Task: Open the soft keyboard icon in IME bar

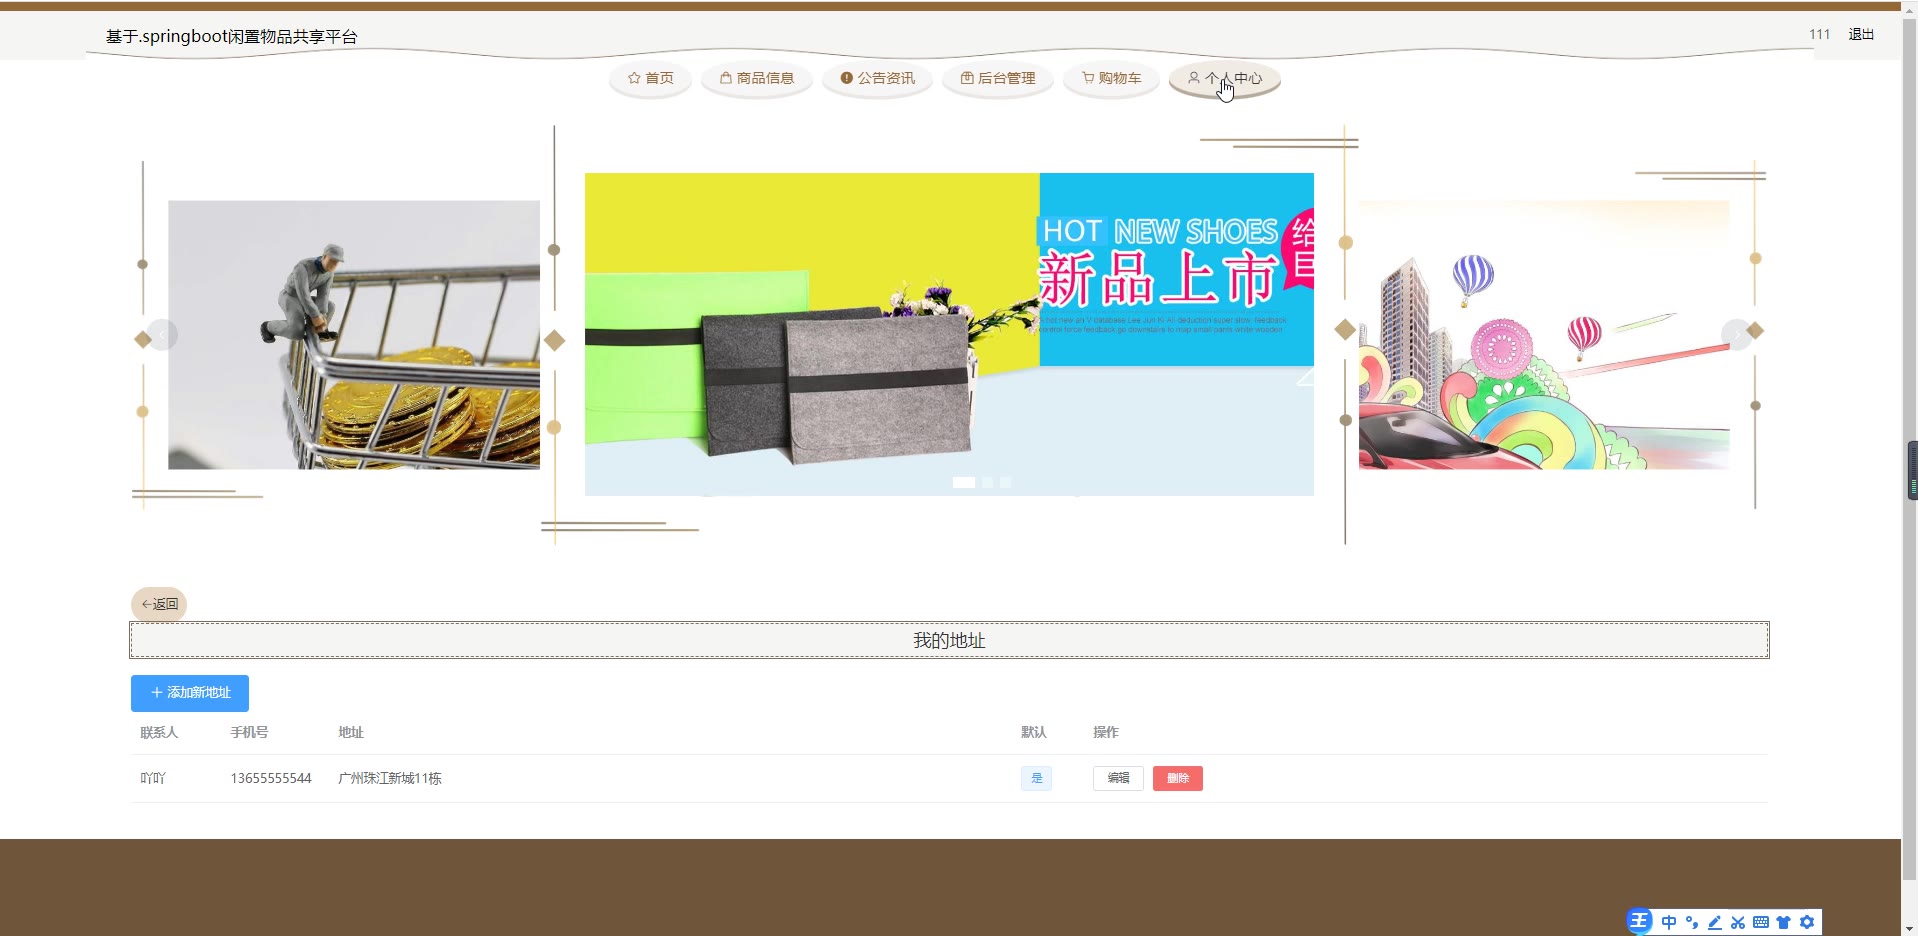Action: pyautogui.click(x=1760, y=922)
